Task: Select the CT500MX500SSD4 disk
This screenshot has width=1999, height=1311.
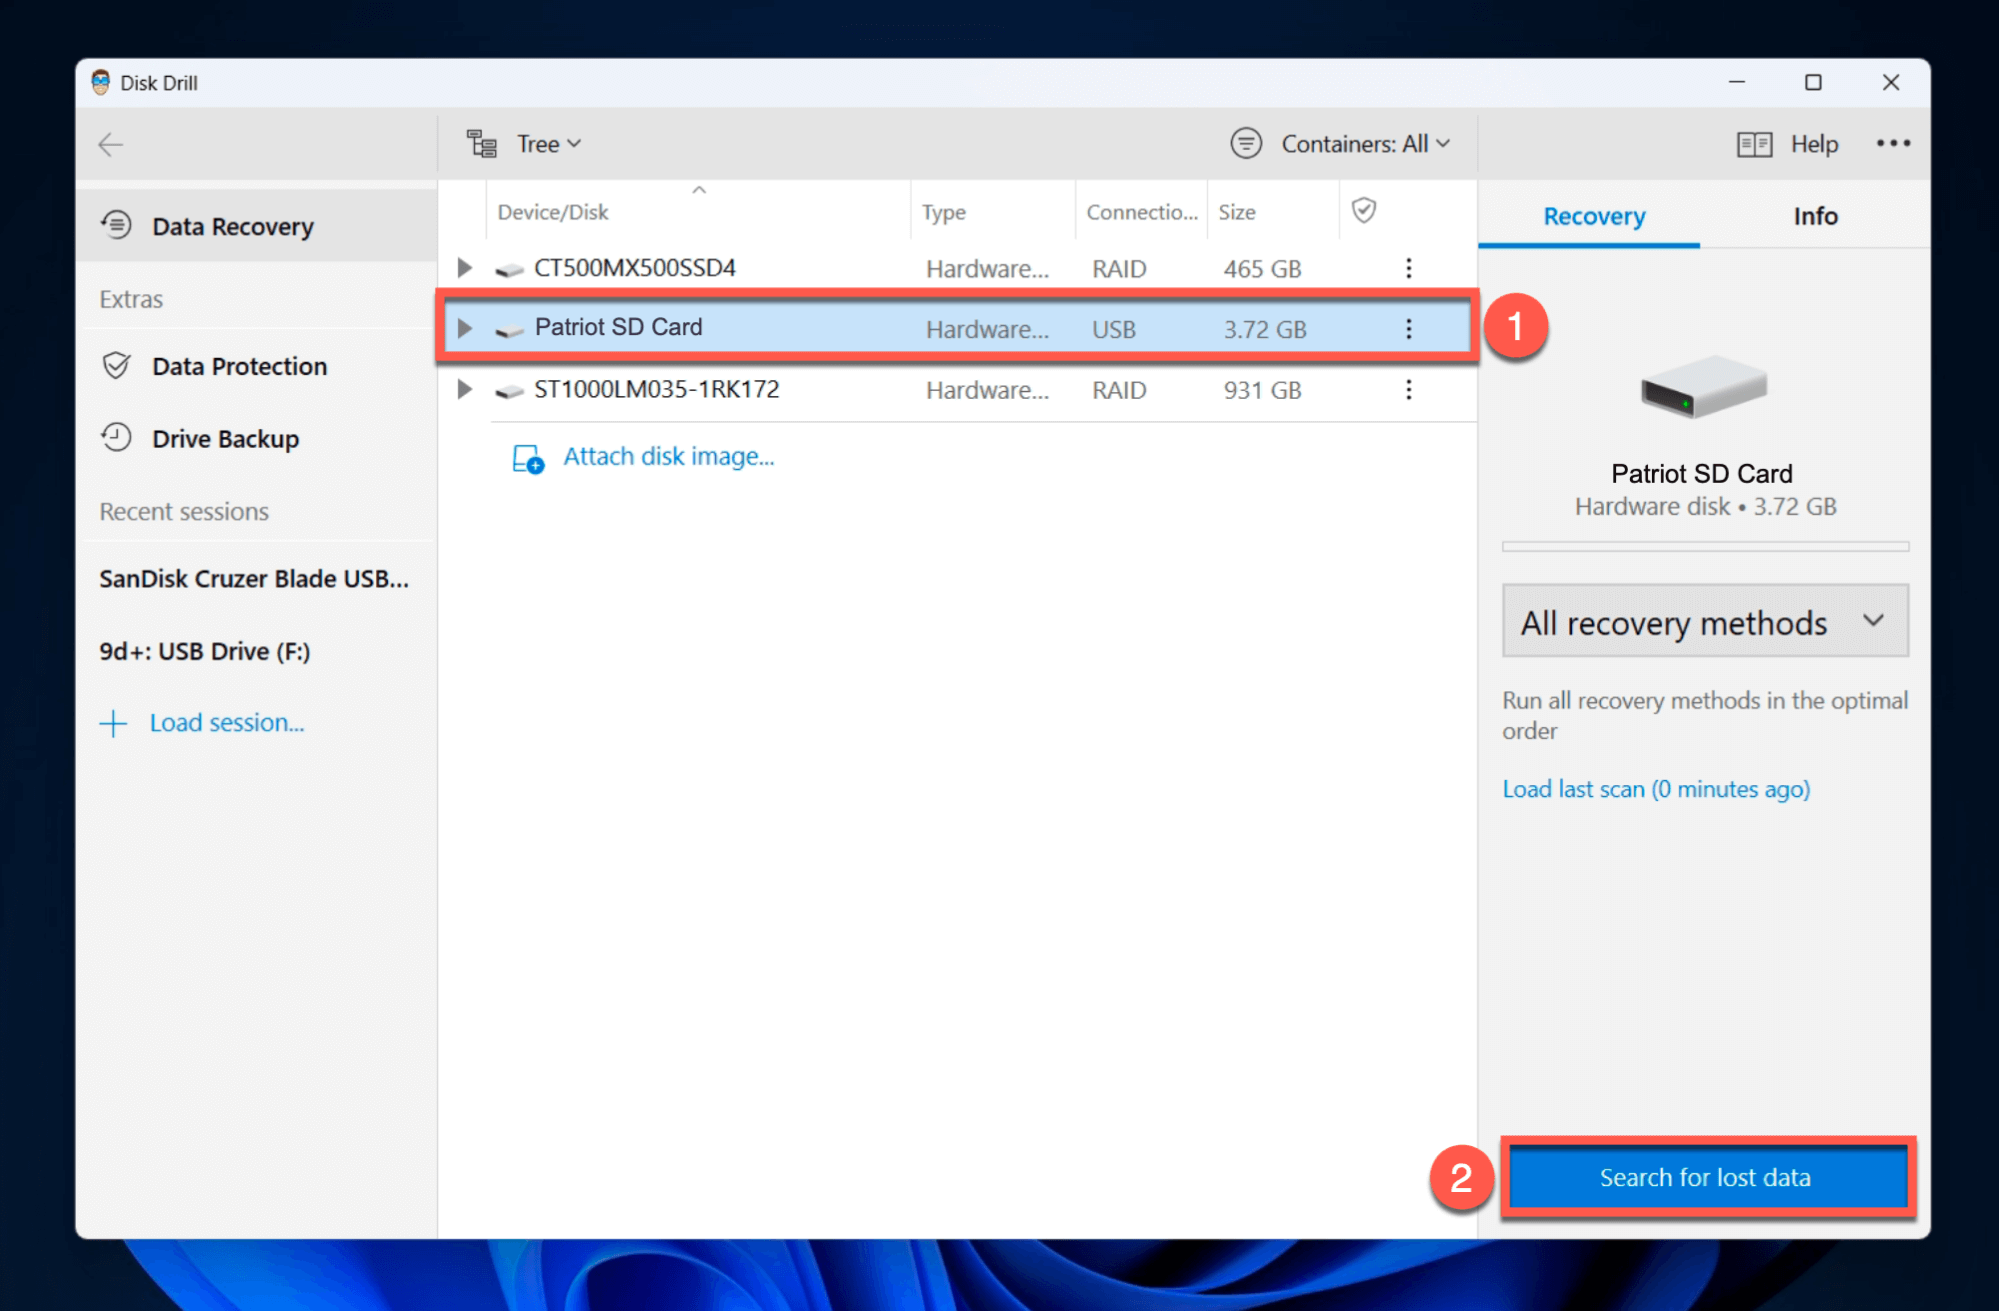Action: 957,268
